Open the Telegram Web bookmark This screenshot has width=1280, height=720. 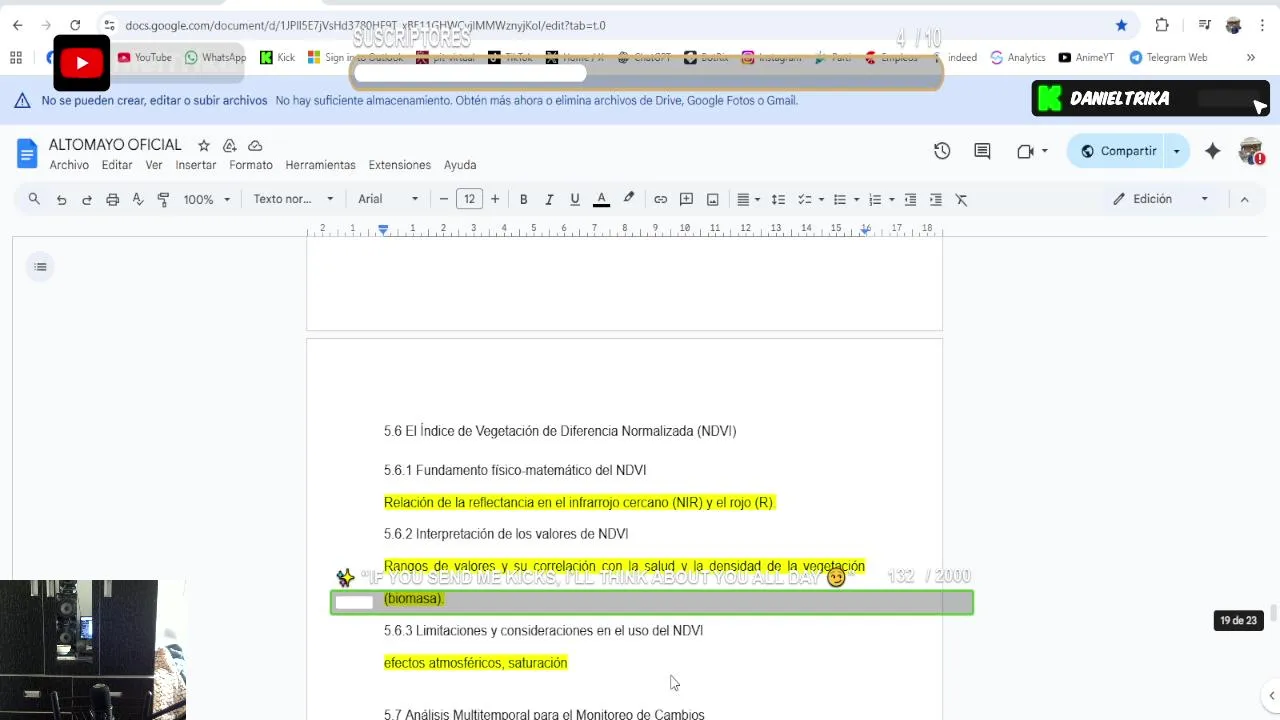[x=1168, y=58]
